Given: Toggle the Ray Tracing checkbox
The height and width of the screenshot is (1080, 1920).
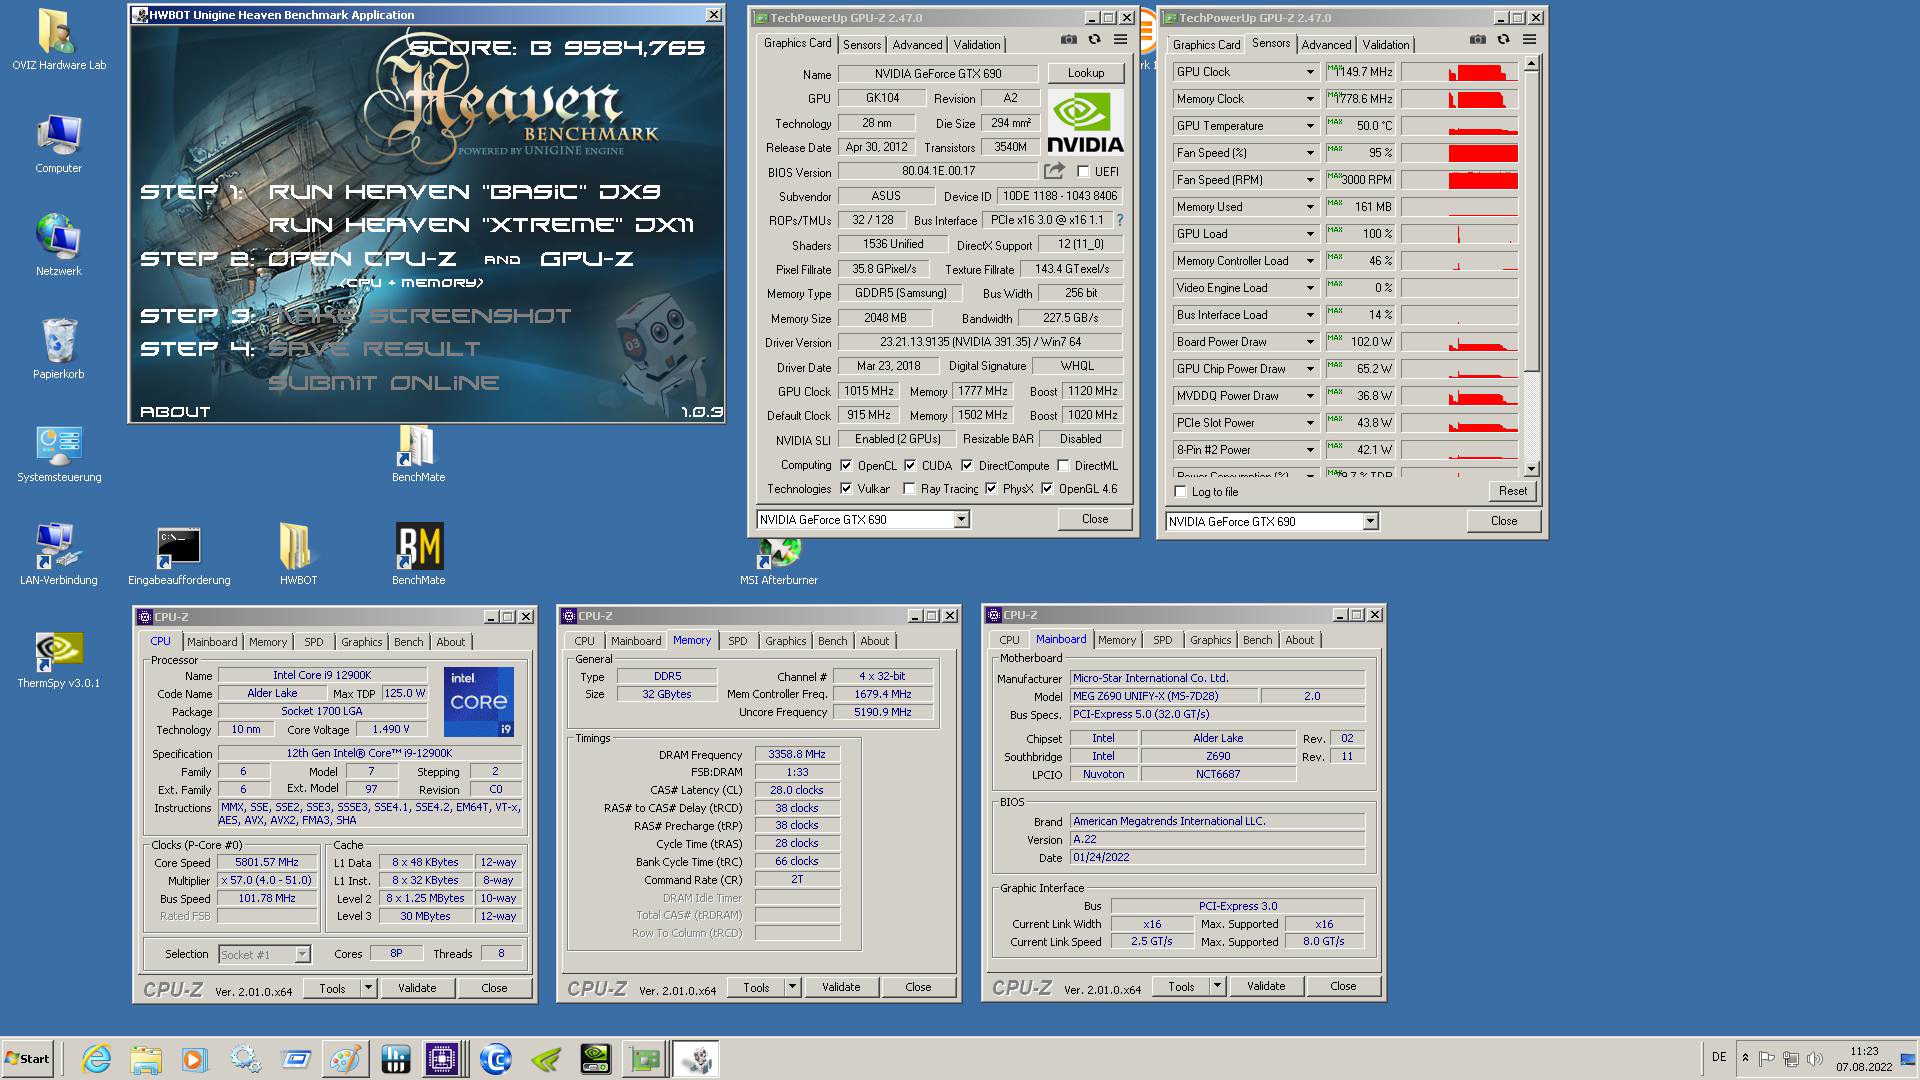Looking at the screenshot, I should tap(909, 488).
